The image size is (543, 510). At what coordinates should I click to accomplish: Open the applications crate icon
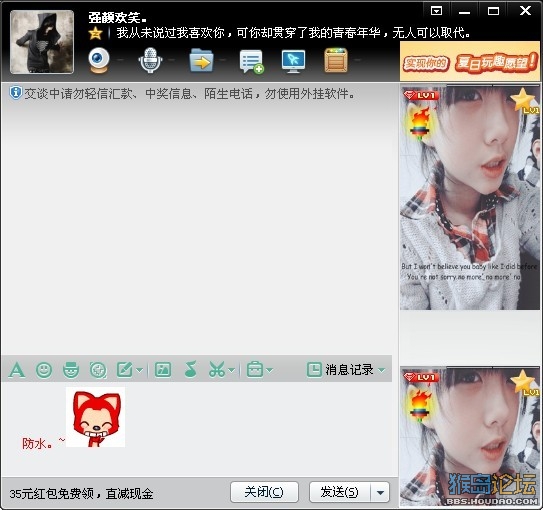(x=336, y=61)
